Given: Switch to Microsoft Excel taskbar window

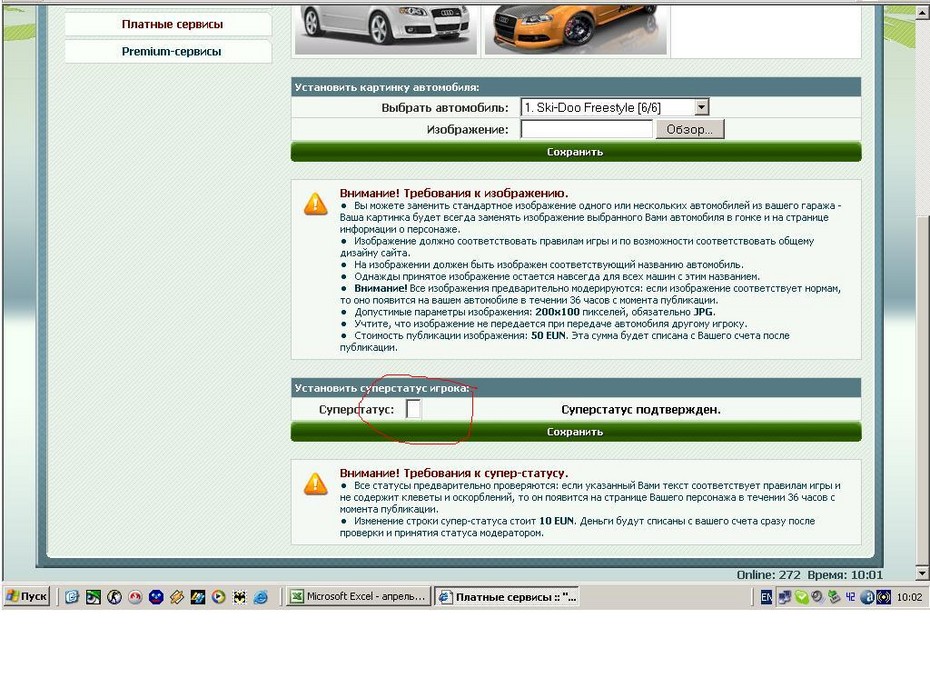Looking at the screenshot, I should pos(358,597).
